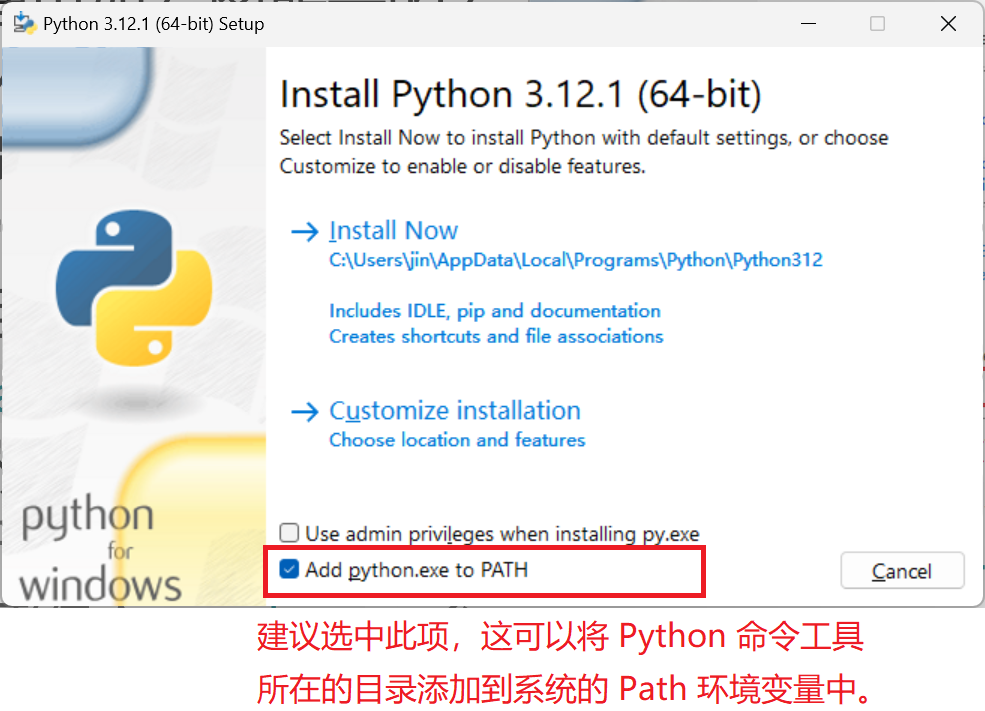Click the "Add python.exe to PATH" label text
This screenshot has height=711, width=985.
coord(416,570)
